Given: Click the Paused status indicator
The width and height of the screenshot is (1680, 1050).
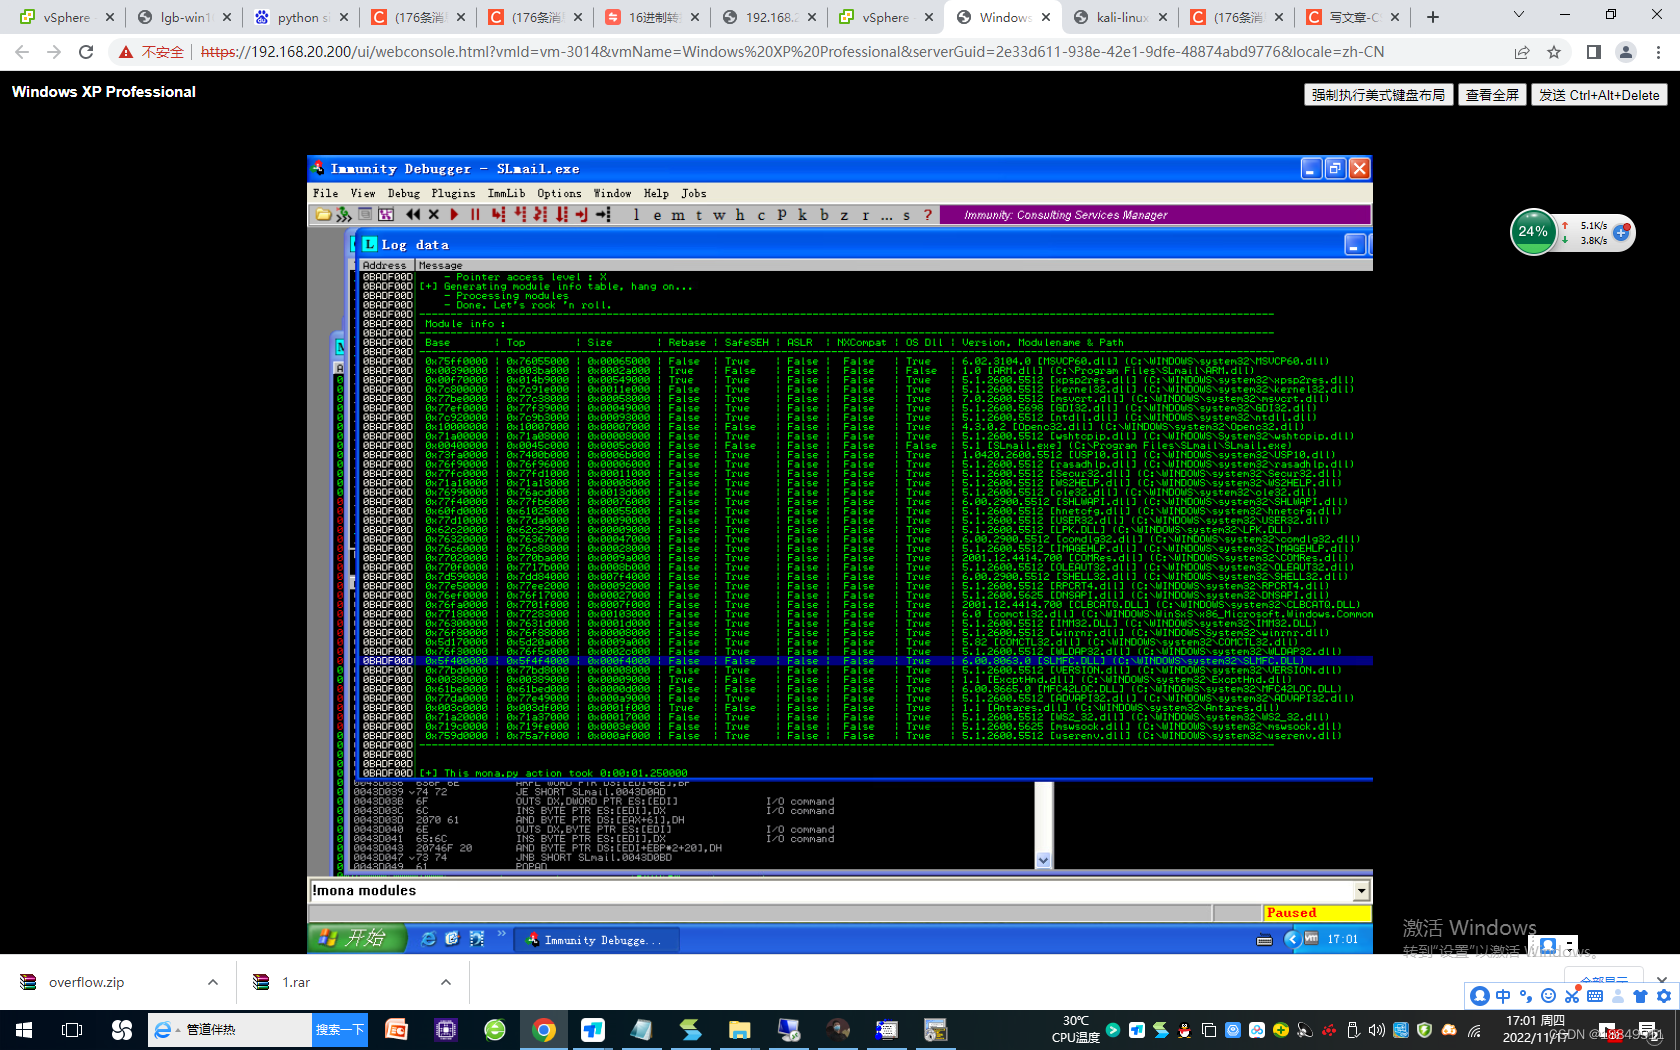Looking at the screenshot, I should [1316, 913].
